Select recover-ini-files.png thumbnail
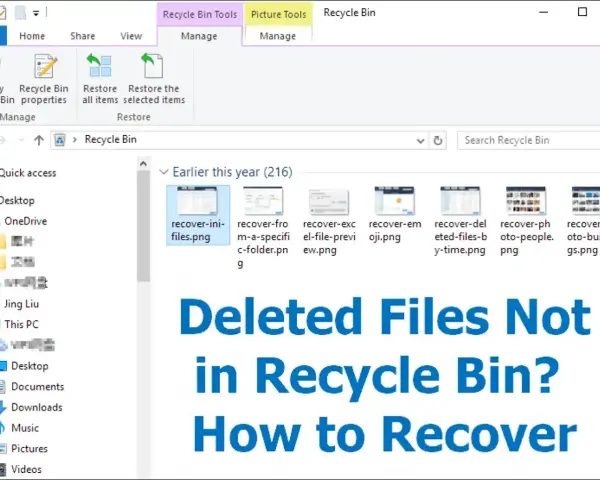Image resolution: width=600 pixels, height=480 pixels. pyautogui.click(x=198, y=215)
